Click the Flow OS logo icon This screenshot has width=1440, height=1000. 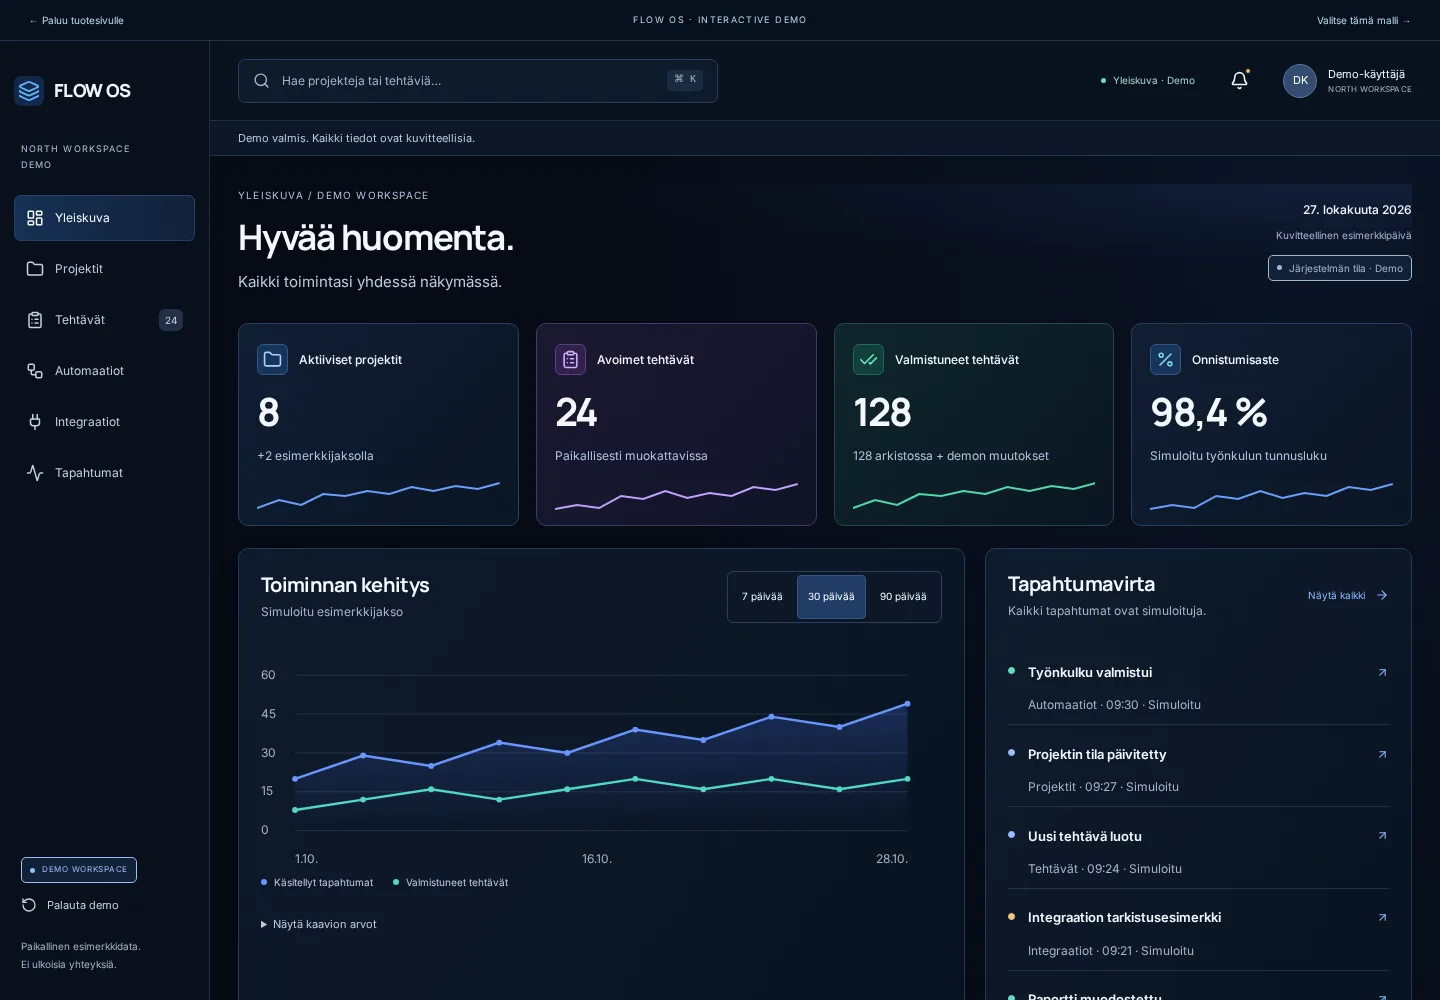[29, 91]
